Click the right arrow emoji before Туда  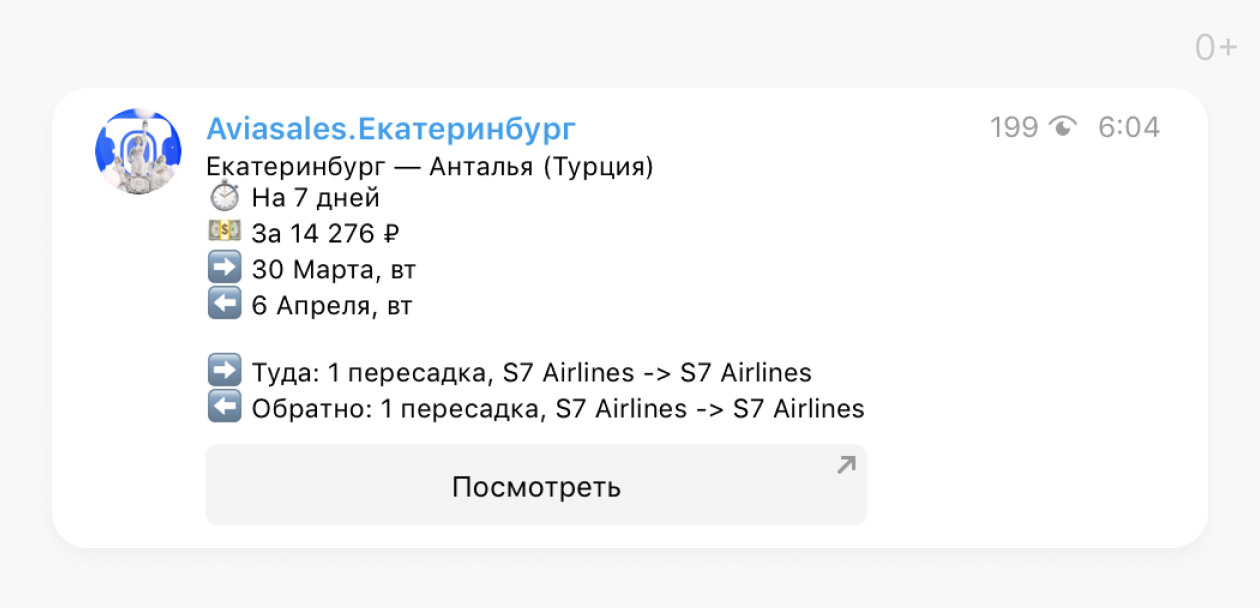pyautogui.click(x=224, y=372)
